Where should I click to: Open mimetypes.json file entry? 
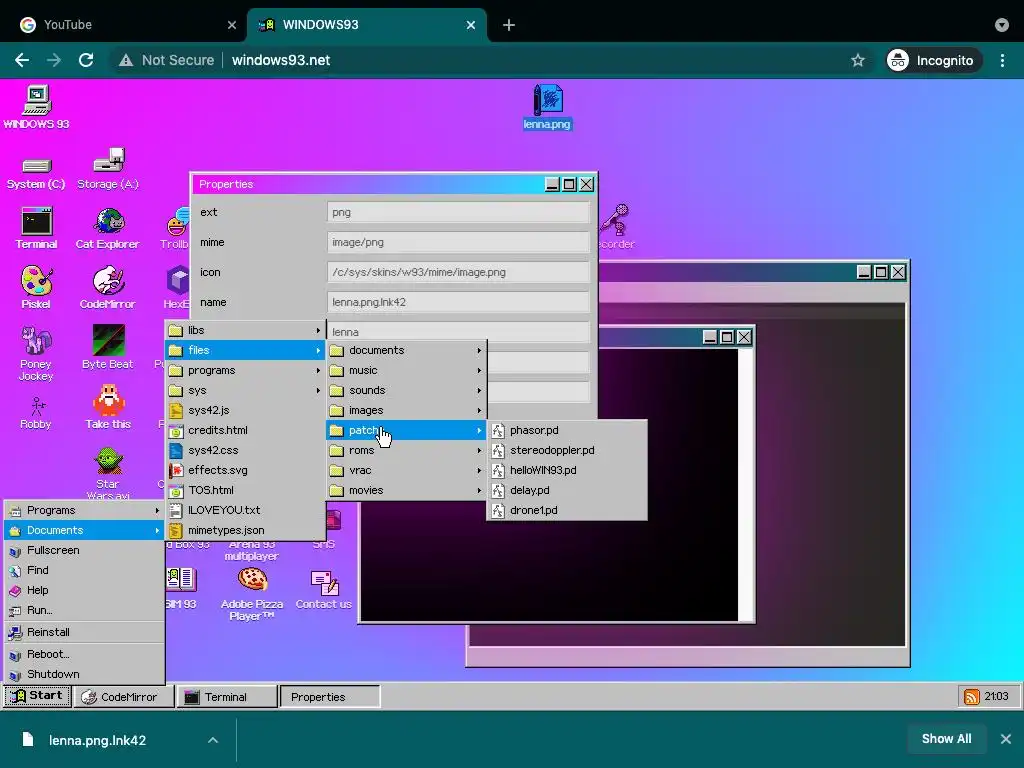(x=246, y=530)
